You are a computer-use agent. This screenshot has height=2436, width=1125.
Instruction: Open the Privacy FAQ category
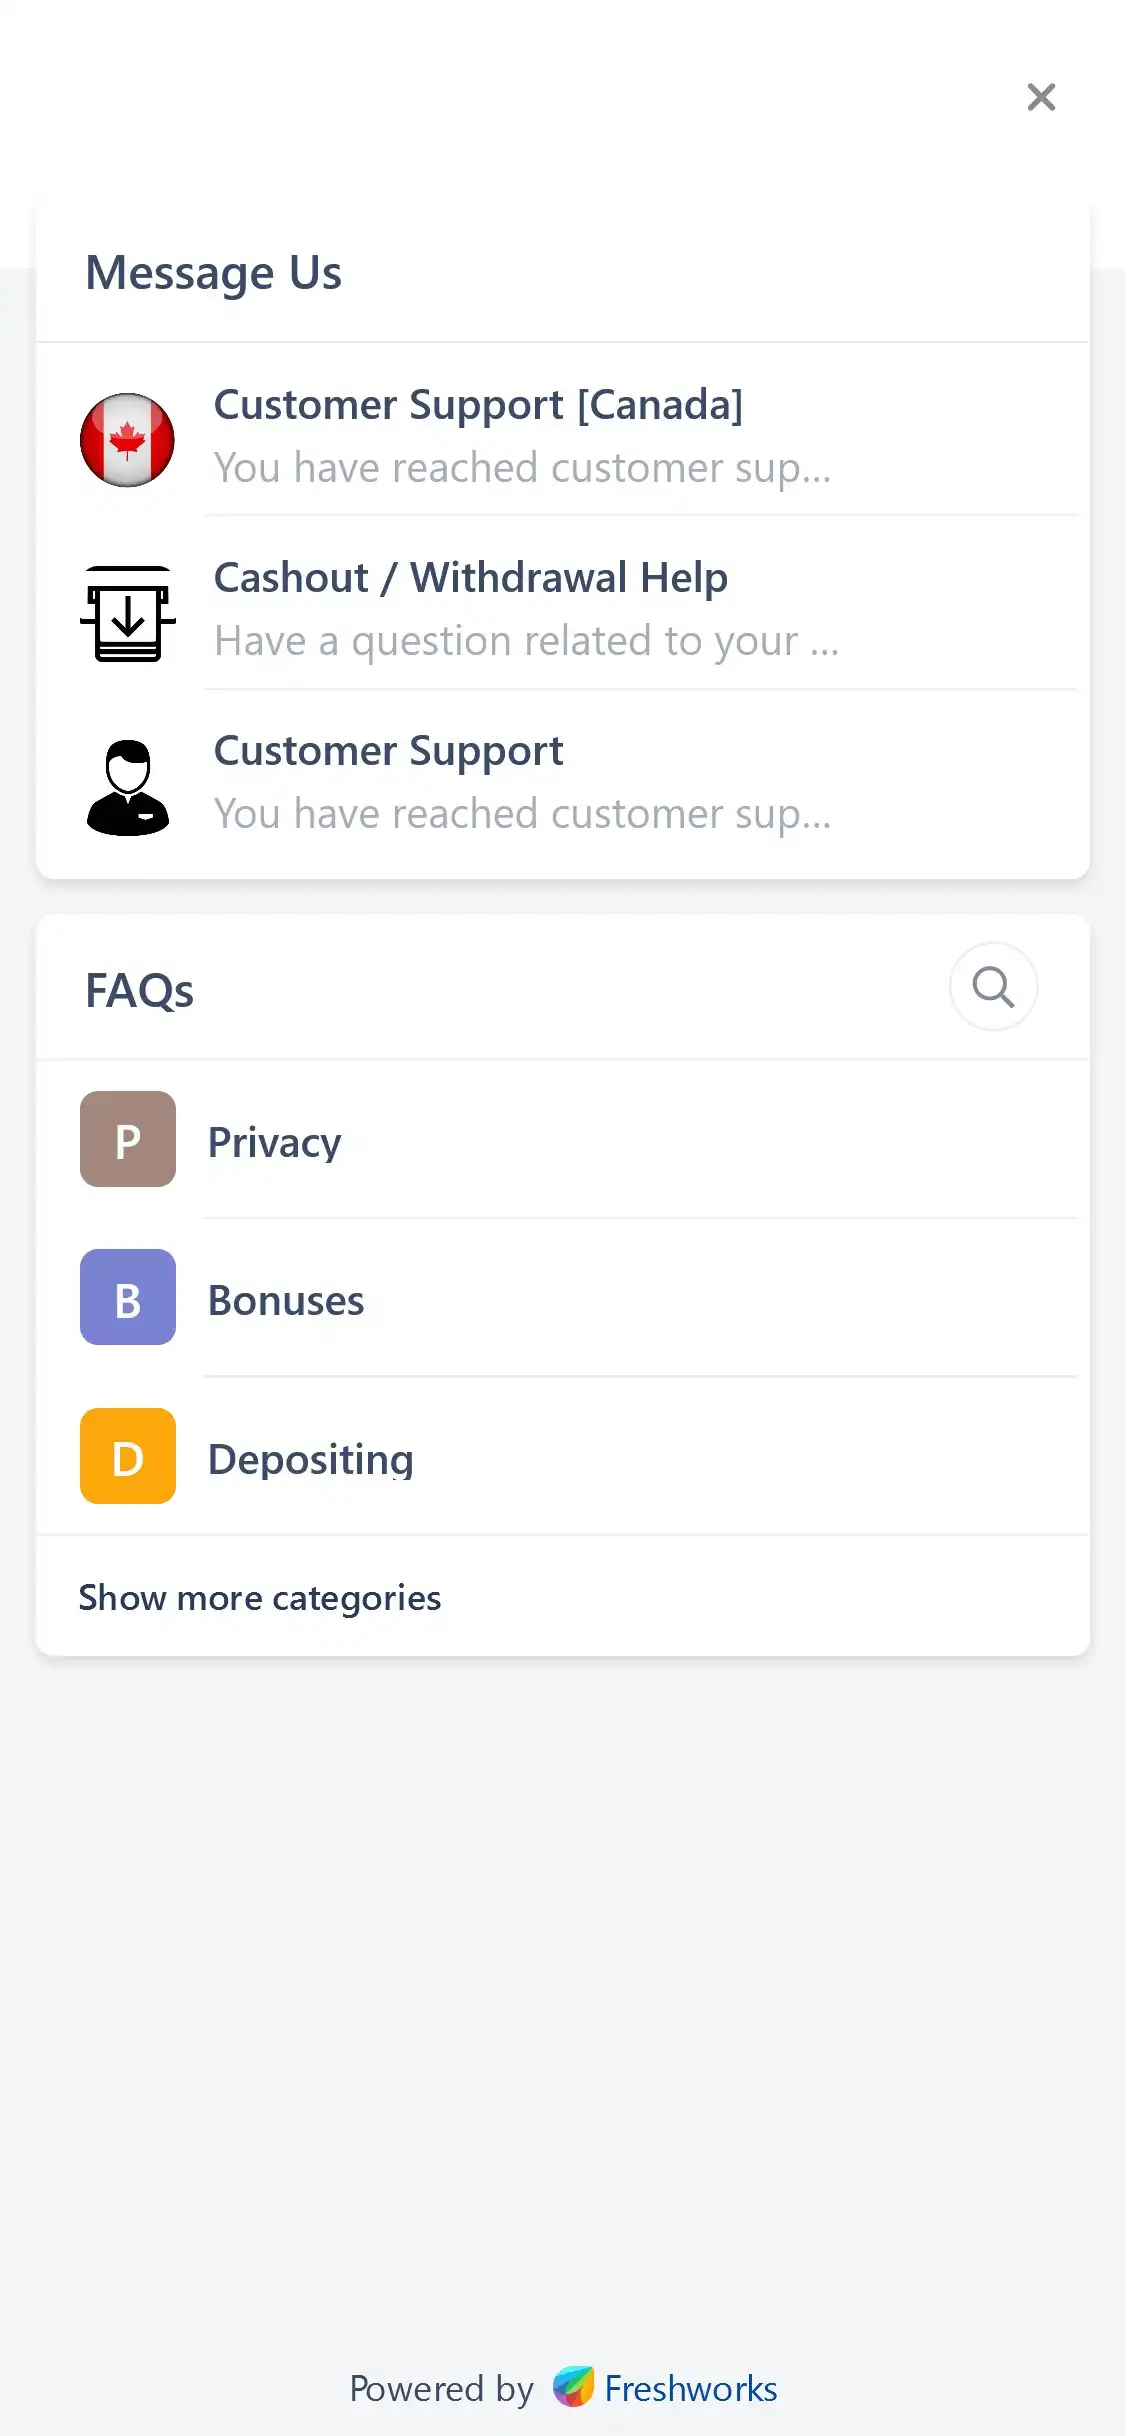point(274,1142)
